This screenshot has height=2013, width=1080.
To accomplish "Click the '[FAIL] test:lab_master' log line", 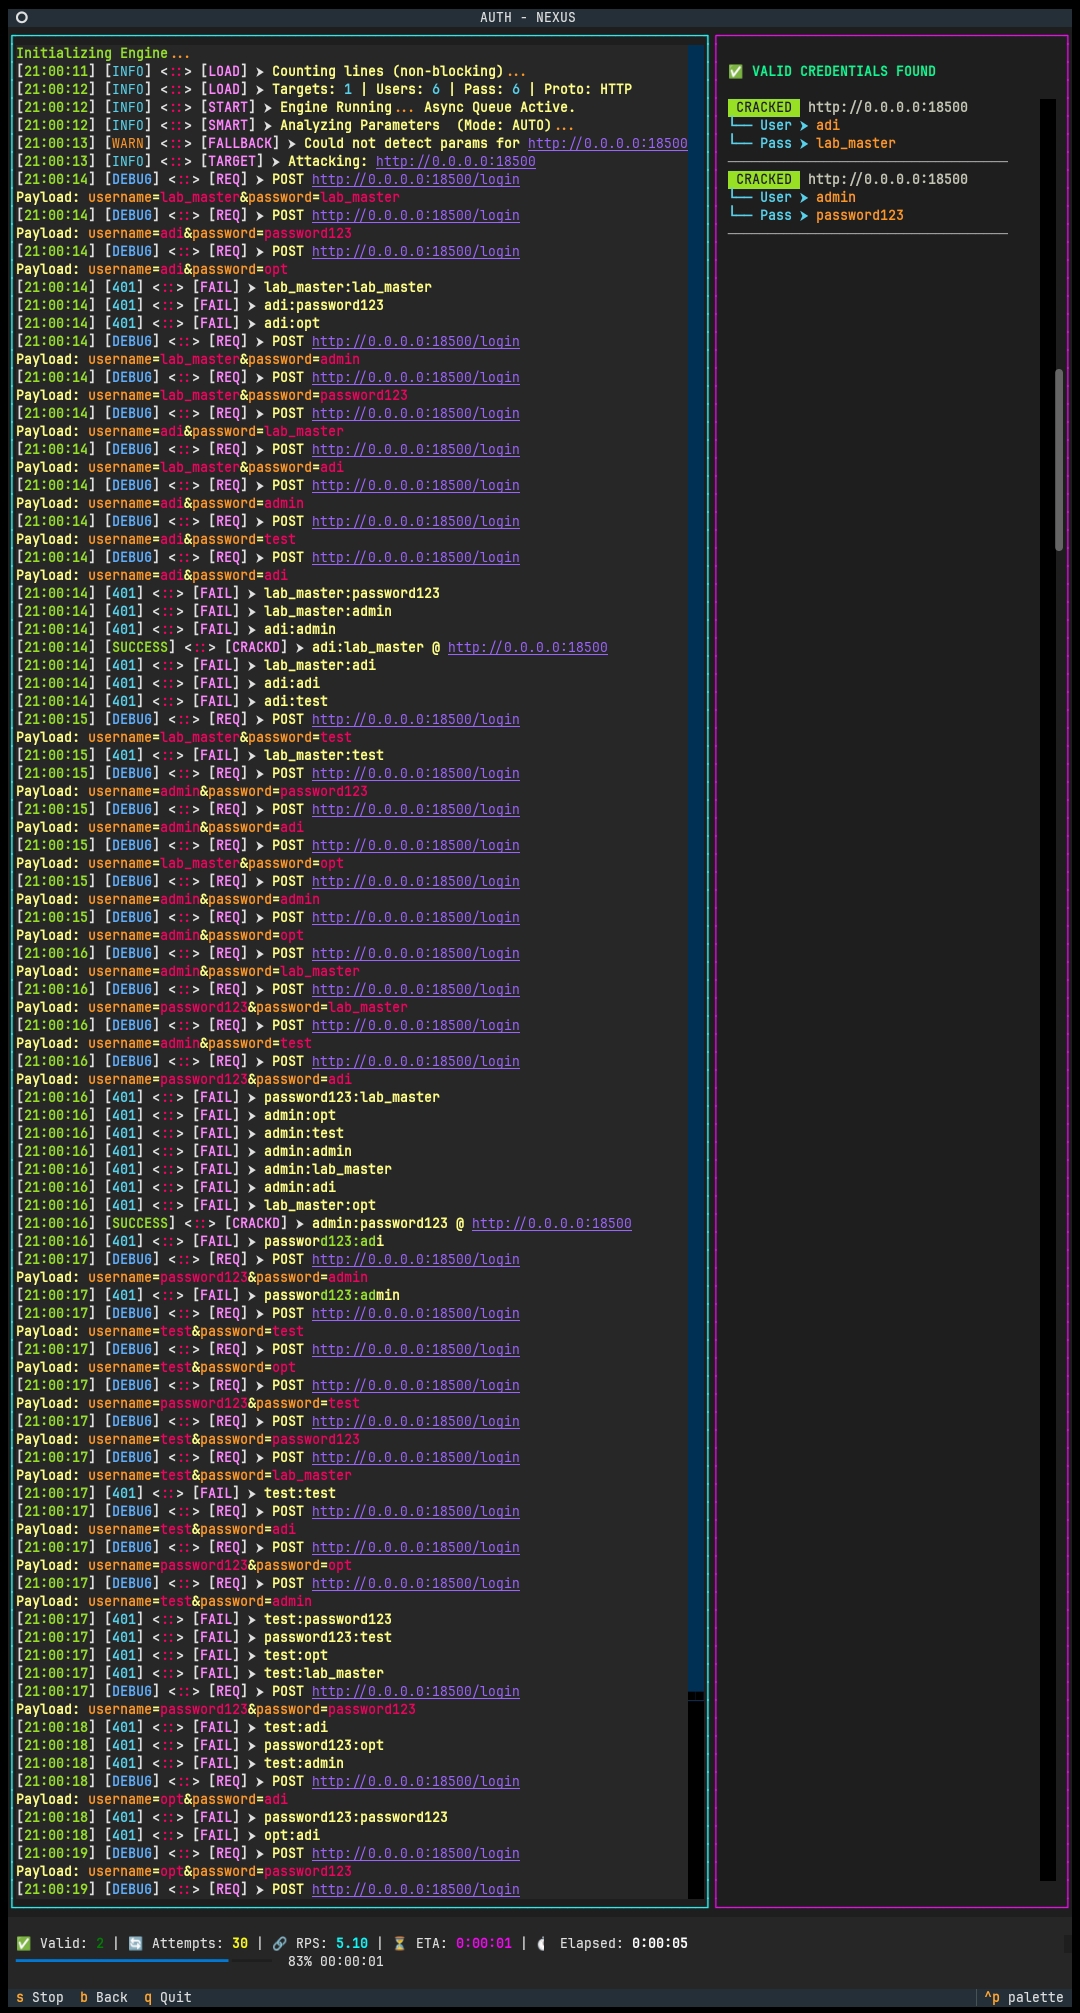I will click(200, 1673).
